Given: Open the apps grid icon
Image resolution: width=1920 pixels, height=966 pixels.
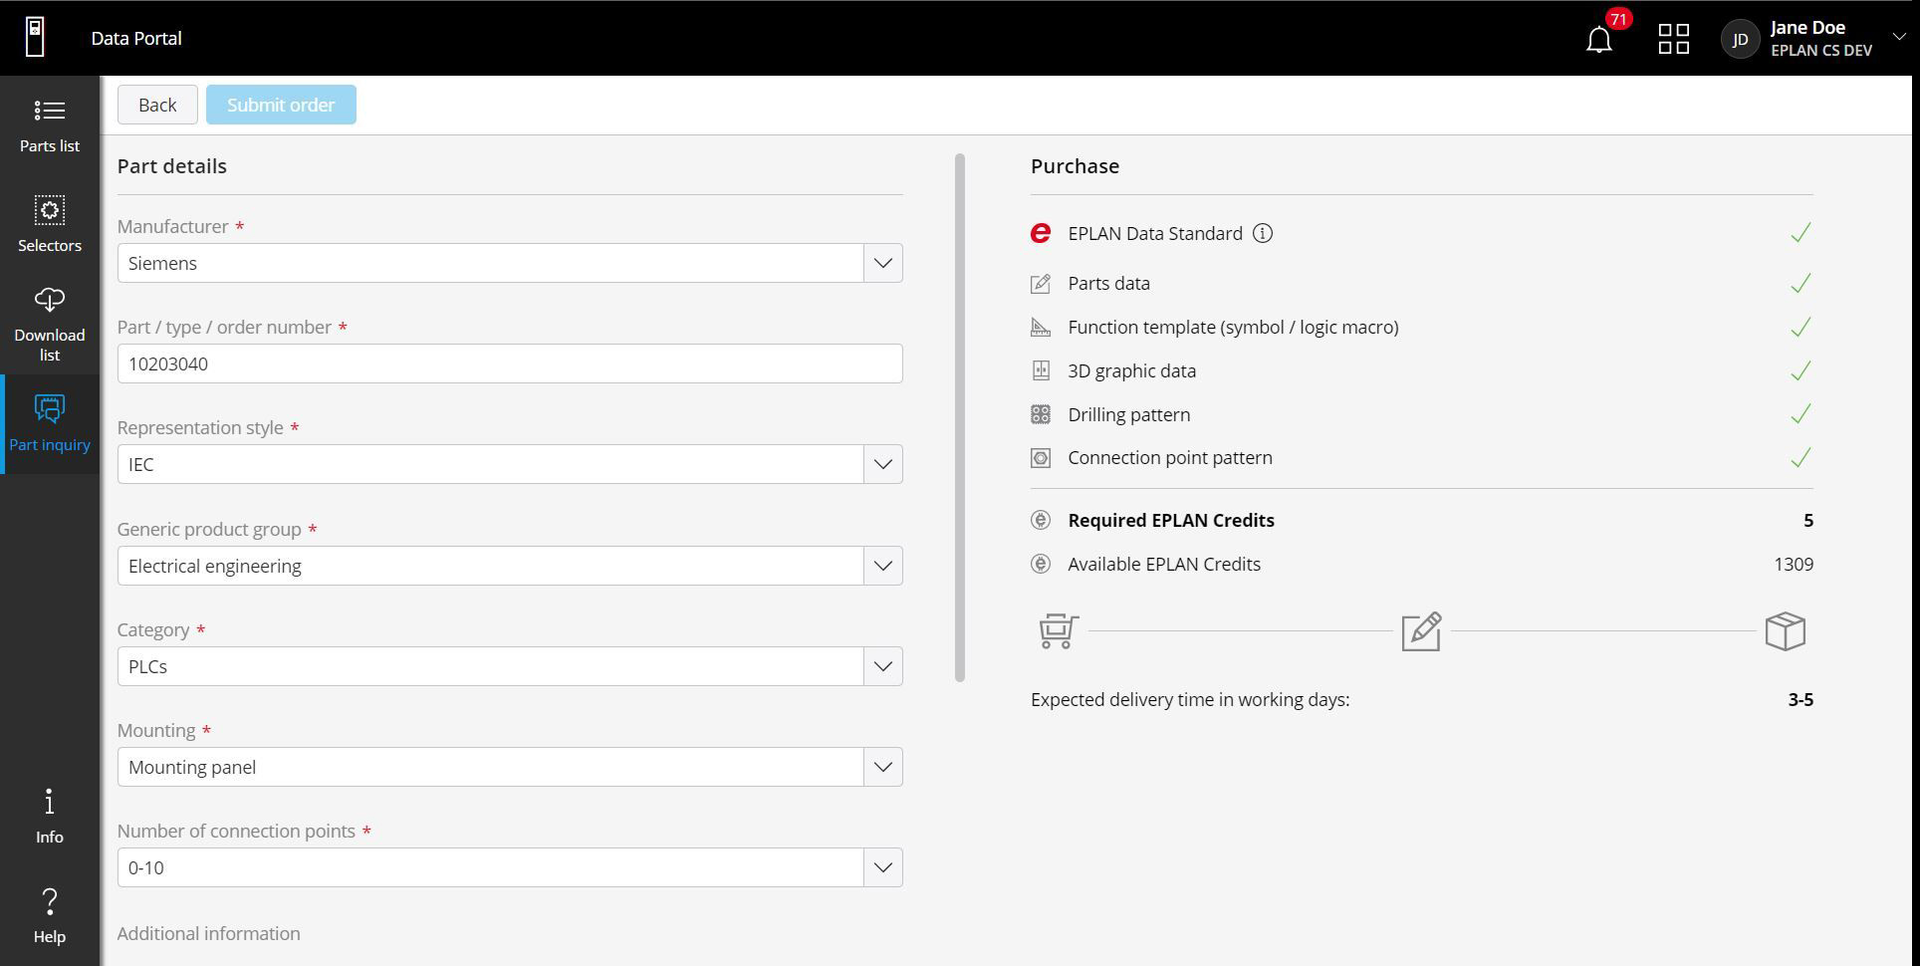Looking at the screenshot, I should [x=1673, y=39].
